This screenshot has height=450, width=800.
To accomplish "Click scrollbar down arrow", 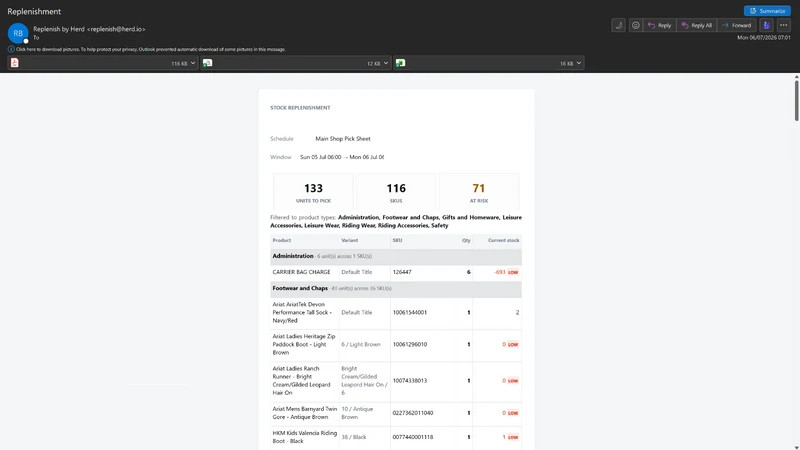I will click(796, 447).
